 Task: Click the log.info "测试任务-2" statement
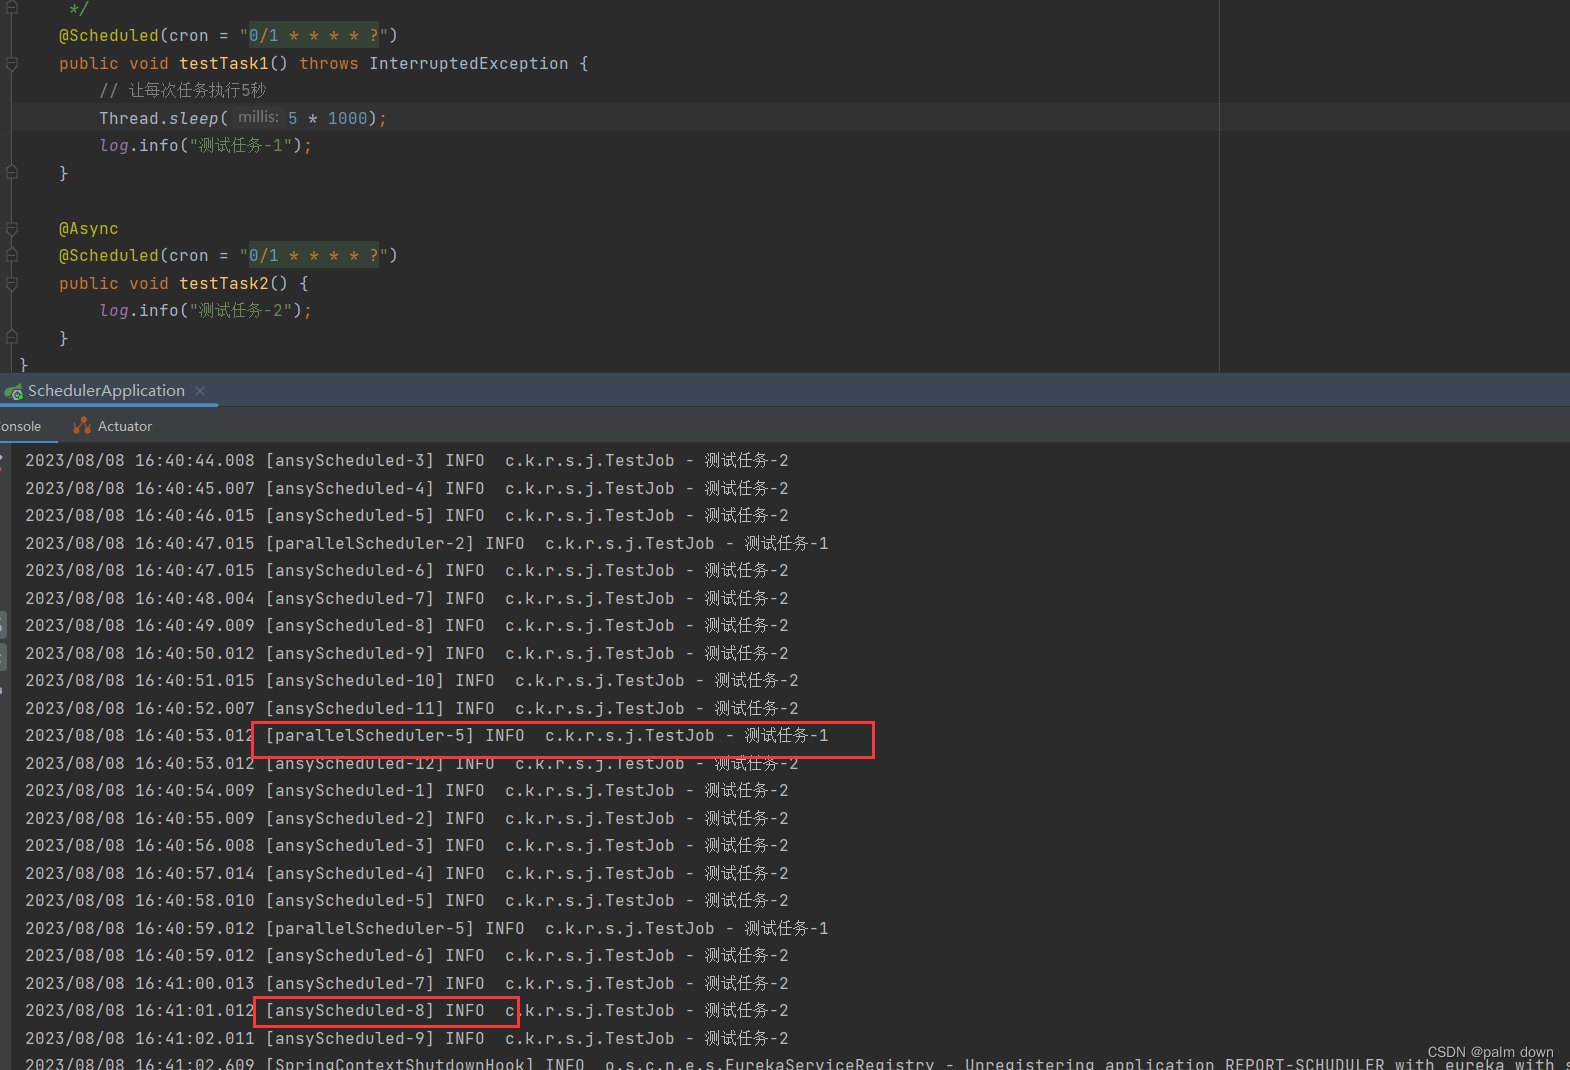tap(205, 310)
